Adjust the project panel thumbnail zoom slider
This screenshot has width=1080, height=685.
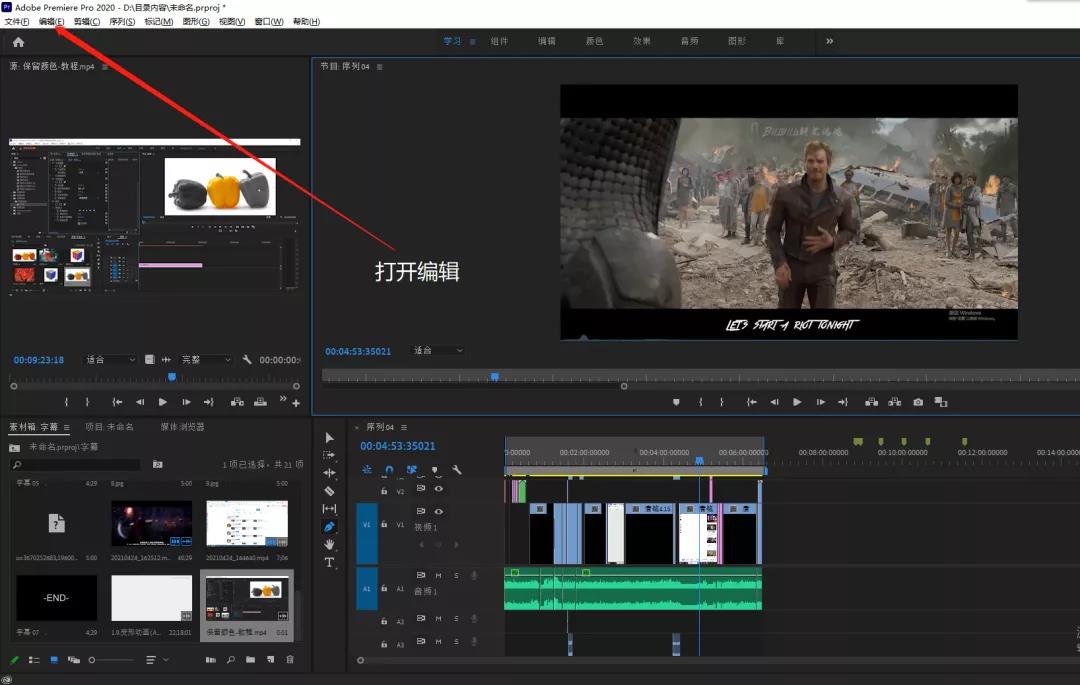click(93, 660)
